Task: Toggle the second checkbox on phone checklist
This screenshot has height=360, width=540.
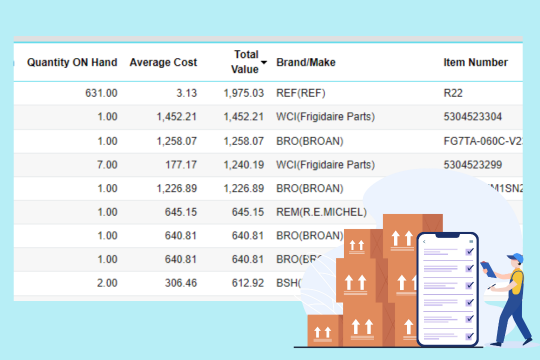Action: pos(469,268)
